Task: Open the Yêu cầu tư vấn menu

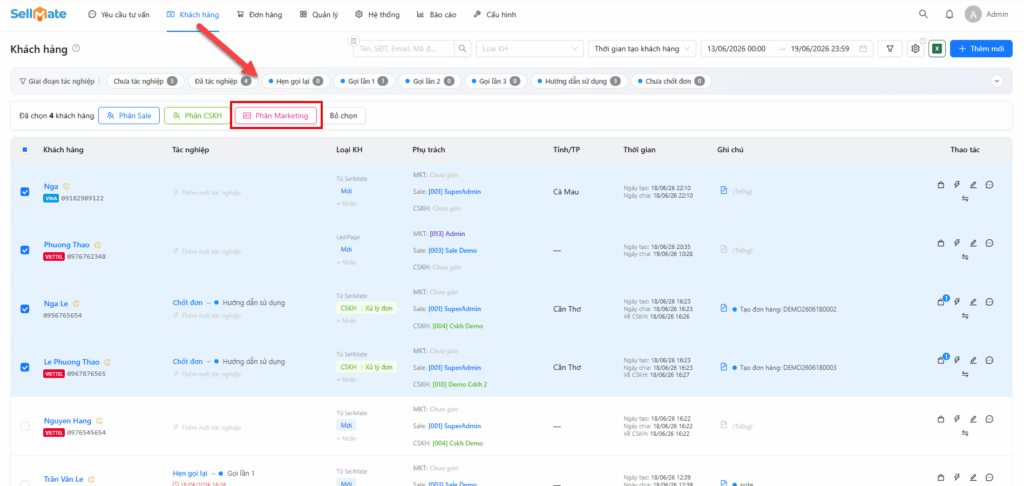Action: coord(118,14)
